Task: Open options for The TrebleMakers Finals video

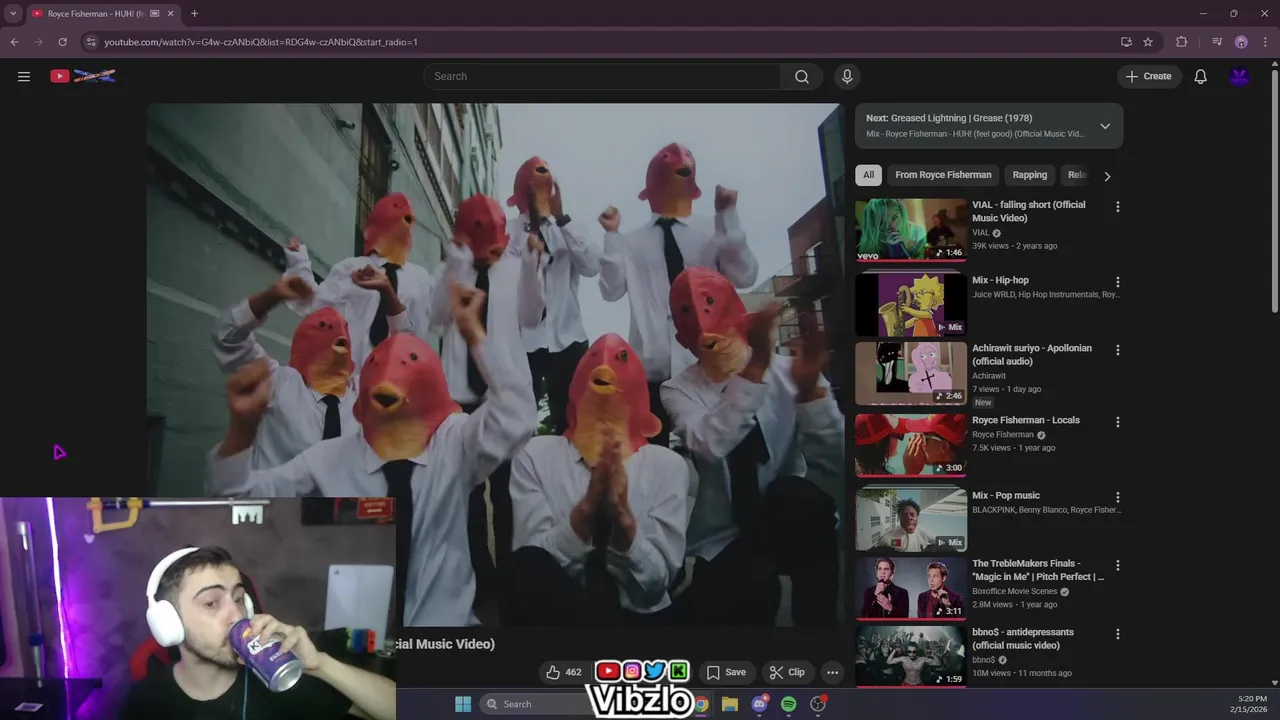Action: 1117,565
